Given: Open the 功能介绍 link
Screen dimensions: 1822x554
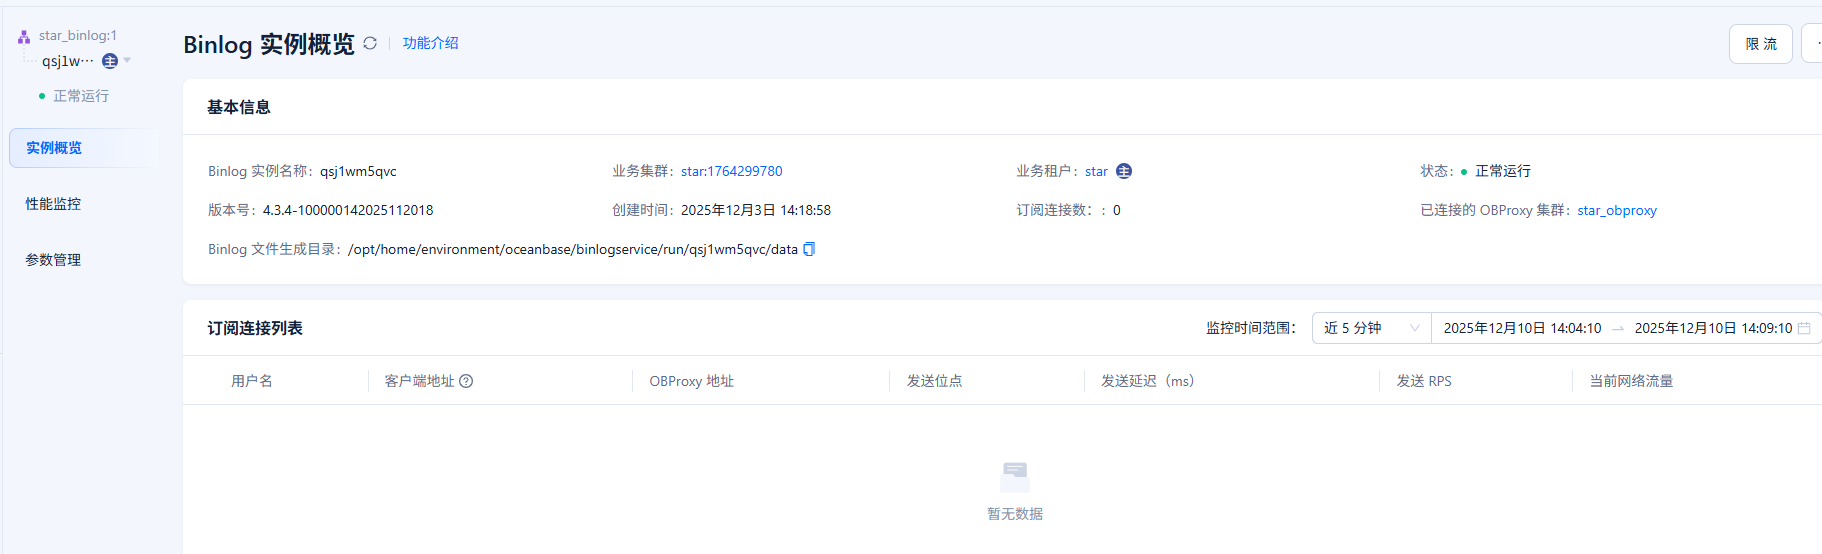Looking at the screenshot, I should pyautogui.click(x=430, y=43).
